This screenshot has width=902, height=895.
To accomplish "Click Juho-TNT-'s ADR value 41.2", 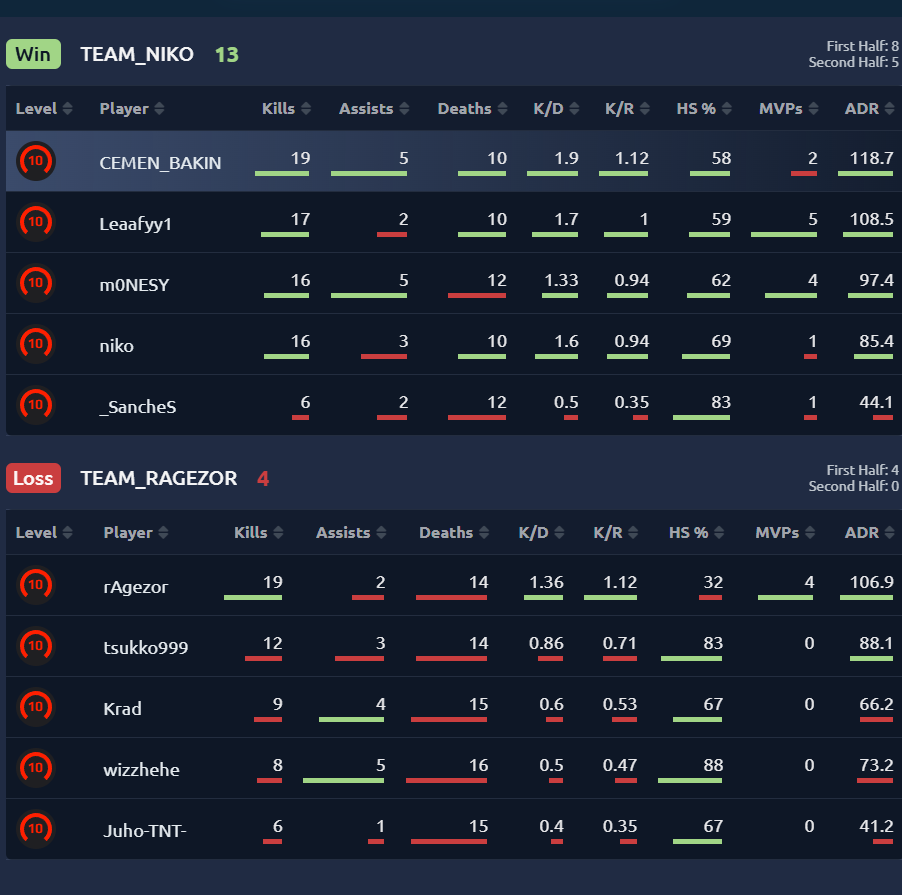I will (x=876, y=826).
